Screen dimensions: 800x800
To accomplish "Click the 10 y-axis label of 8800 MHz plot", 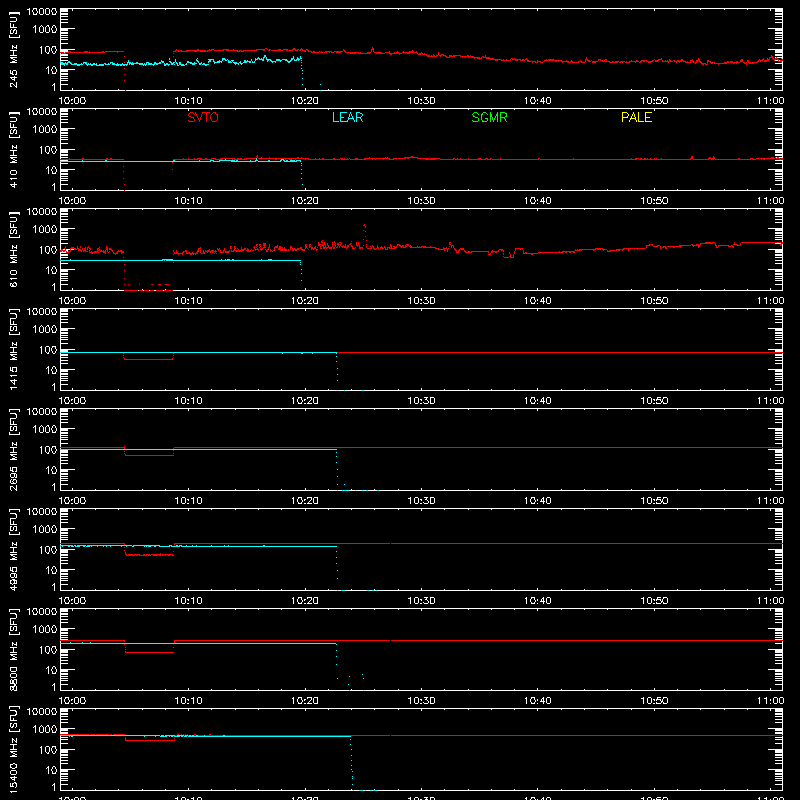I will click(51, 670).
